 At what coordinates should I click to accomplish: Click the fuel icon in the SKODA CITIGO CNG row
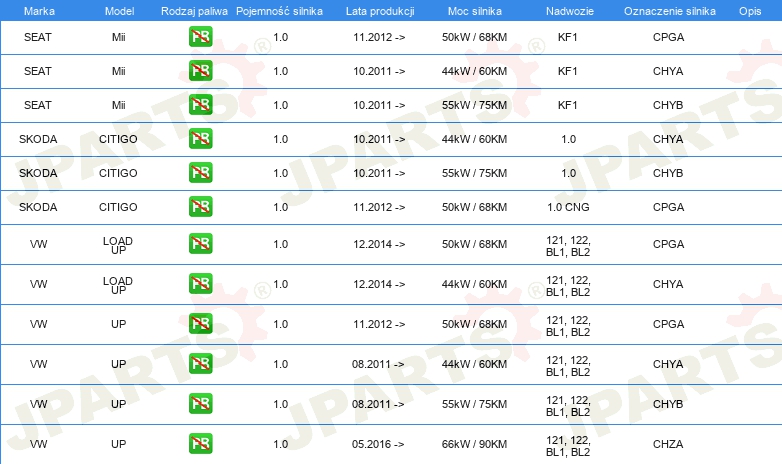coord(200,207)
